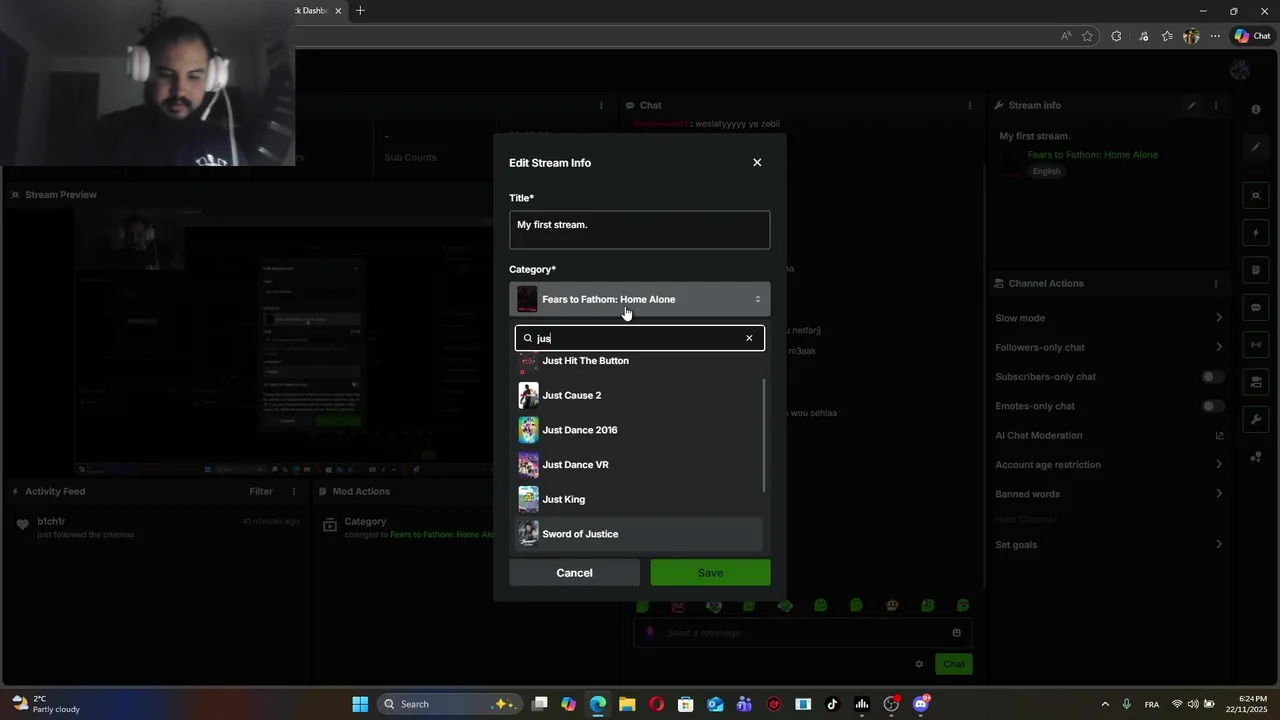Toggle Subscribers-only chat switch
Image resolution: width=1280 pixels, height=720 pixels.
coord(1212,377)
